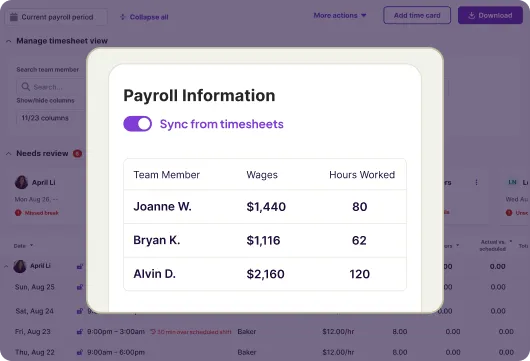Collapse April Li timesheet row

[x=6, y=266]
